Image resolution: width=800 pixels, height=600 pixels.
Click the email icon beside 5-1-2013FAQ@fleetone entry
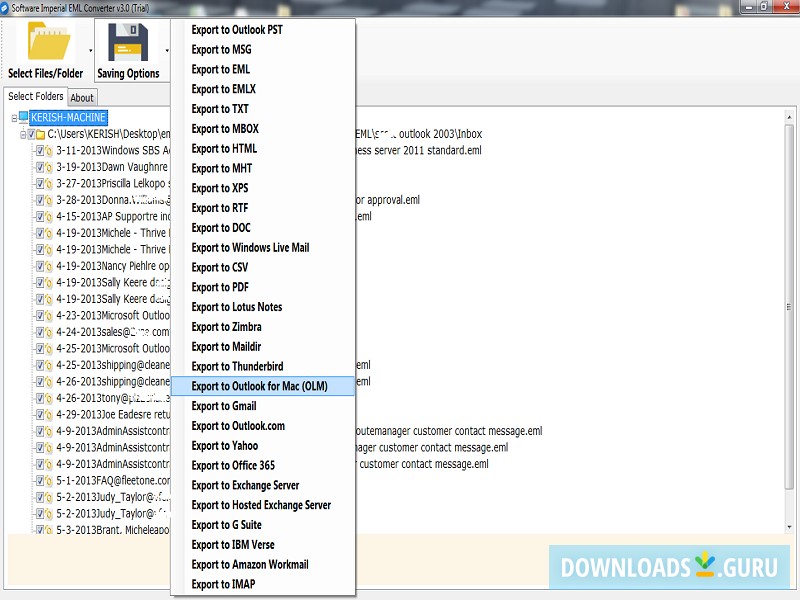48,480
